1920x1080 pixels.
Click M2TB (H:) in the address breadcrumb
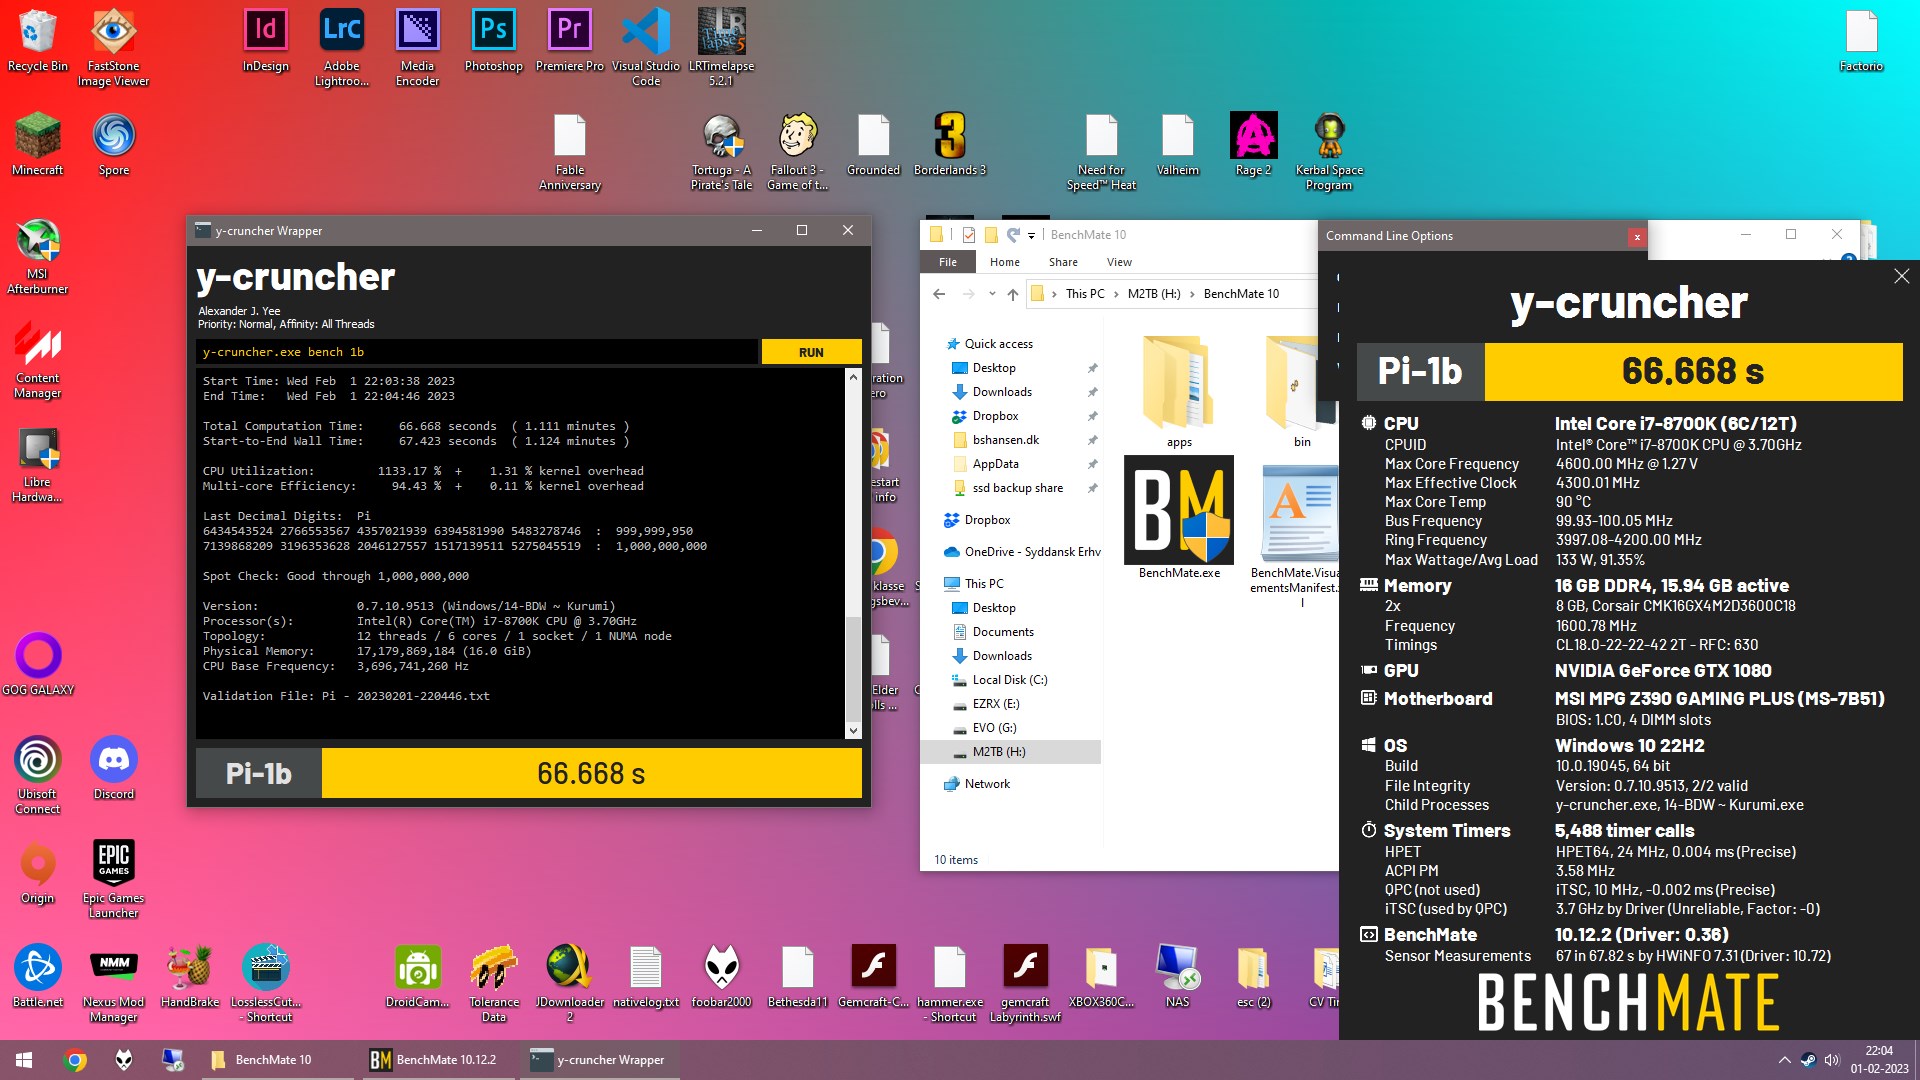(x=1154, y=294)
